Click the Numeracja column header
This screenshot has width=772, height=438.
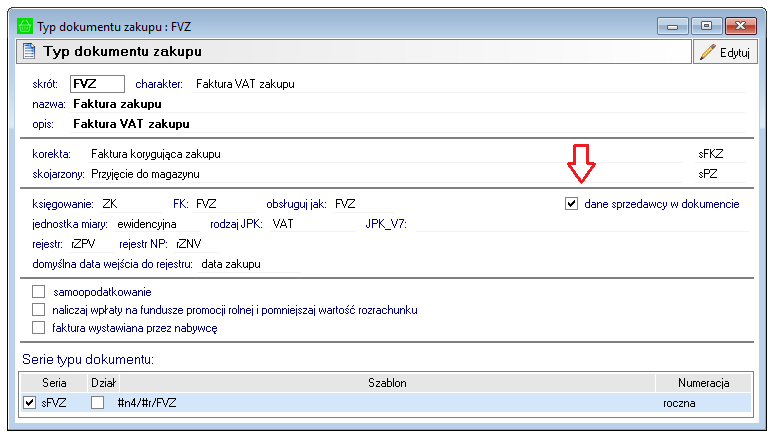pos(702,382)
